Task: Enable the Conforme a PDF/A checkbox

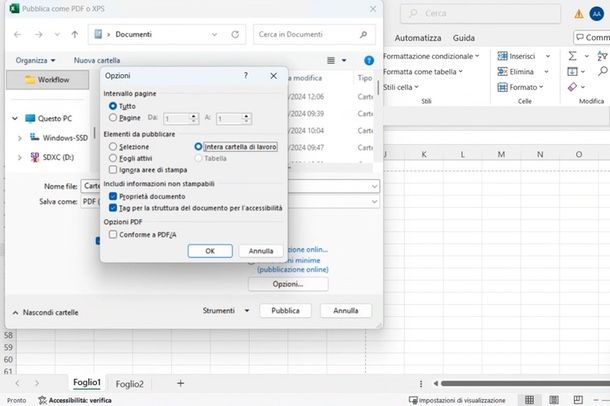Action: (113, 234)
